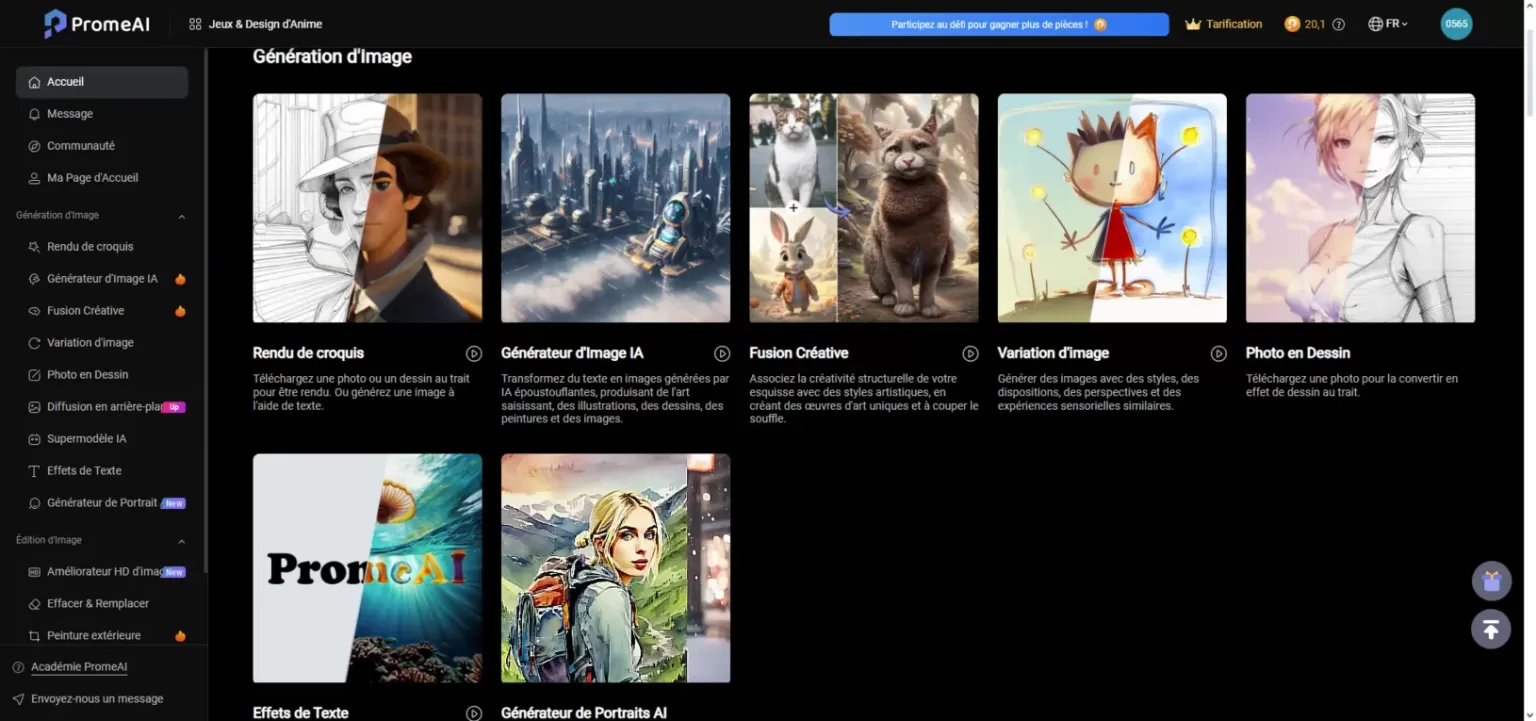This screenshot has height=721, width=1536.
Task: Open the Académie PromeAI link
Action: (x=79, y=667)
